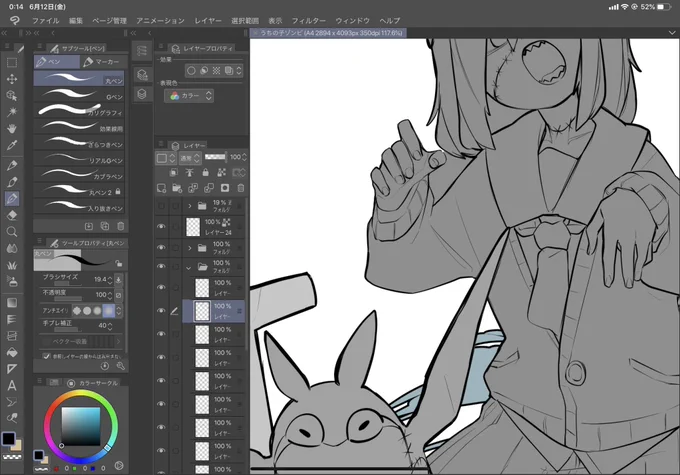Choose the strongest anti-aliasing option

point(108,310)
